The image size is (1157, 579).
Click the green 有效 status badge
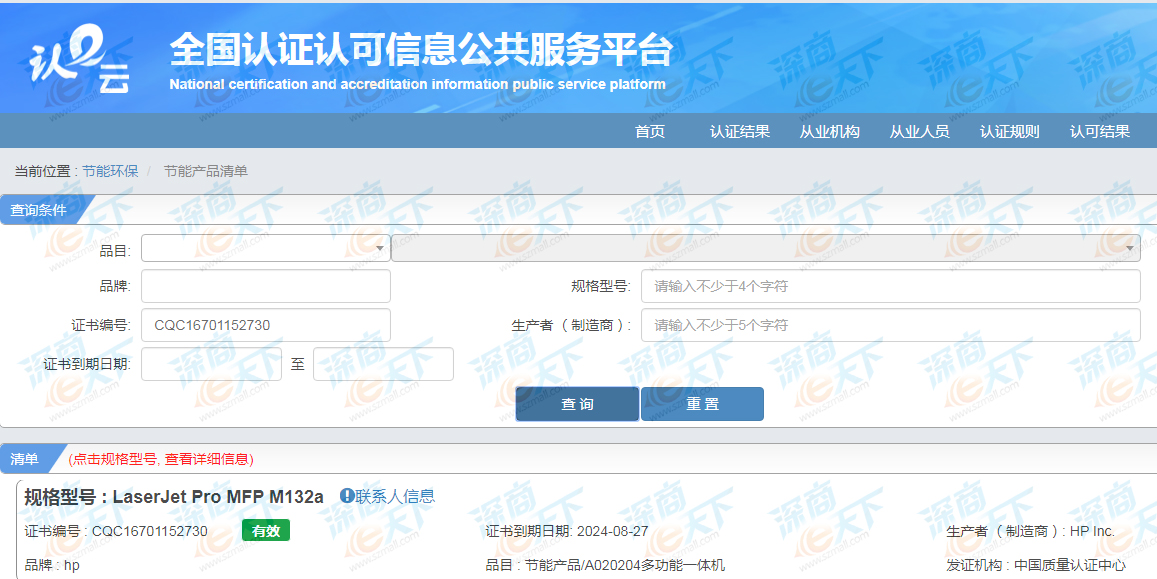click(266, 530)
